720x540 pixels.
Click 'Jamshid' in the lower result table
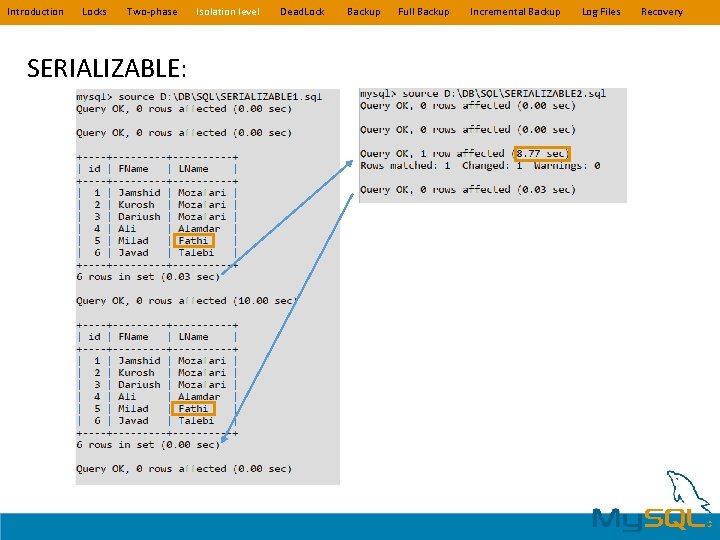pyautogui.click(x=139, y=361)
